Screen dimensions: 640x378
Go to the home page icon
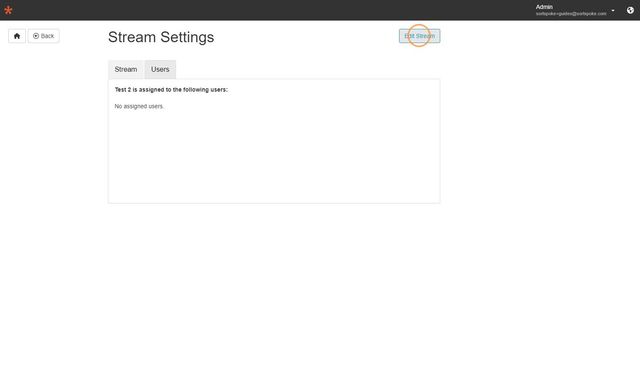coord(17,36)
